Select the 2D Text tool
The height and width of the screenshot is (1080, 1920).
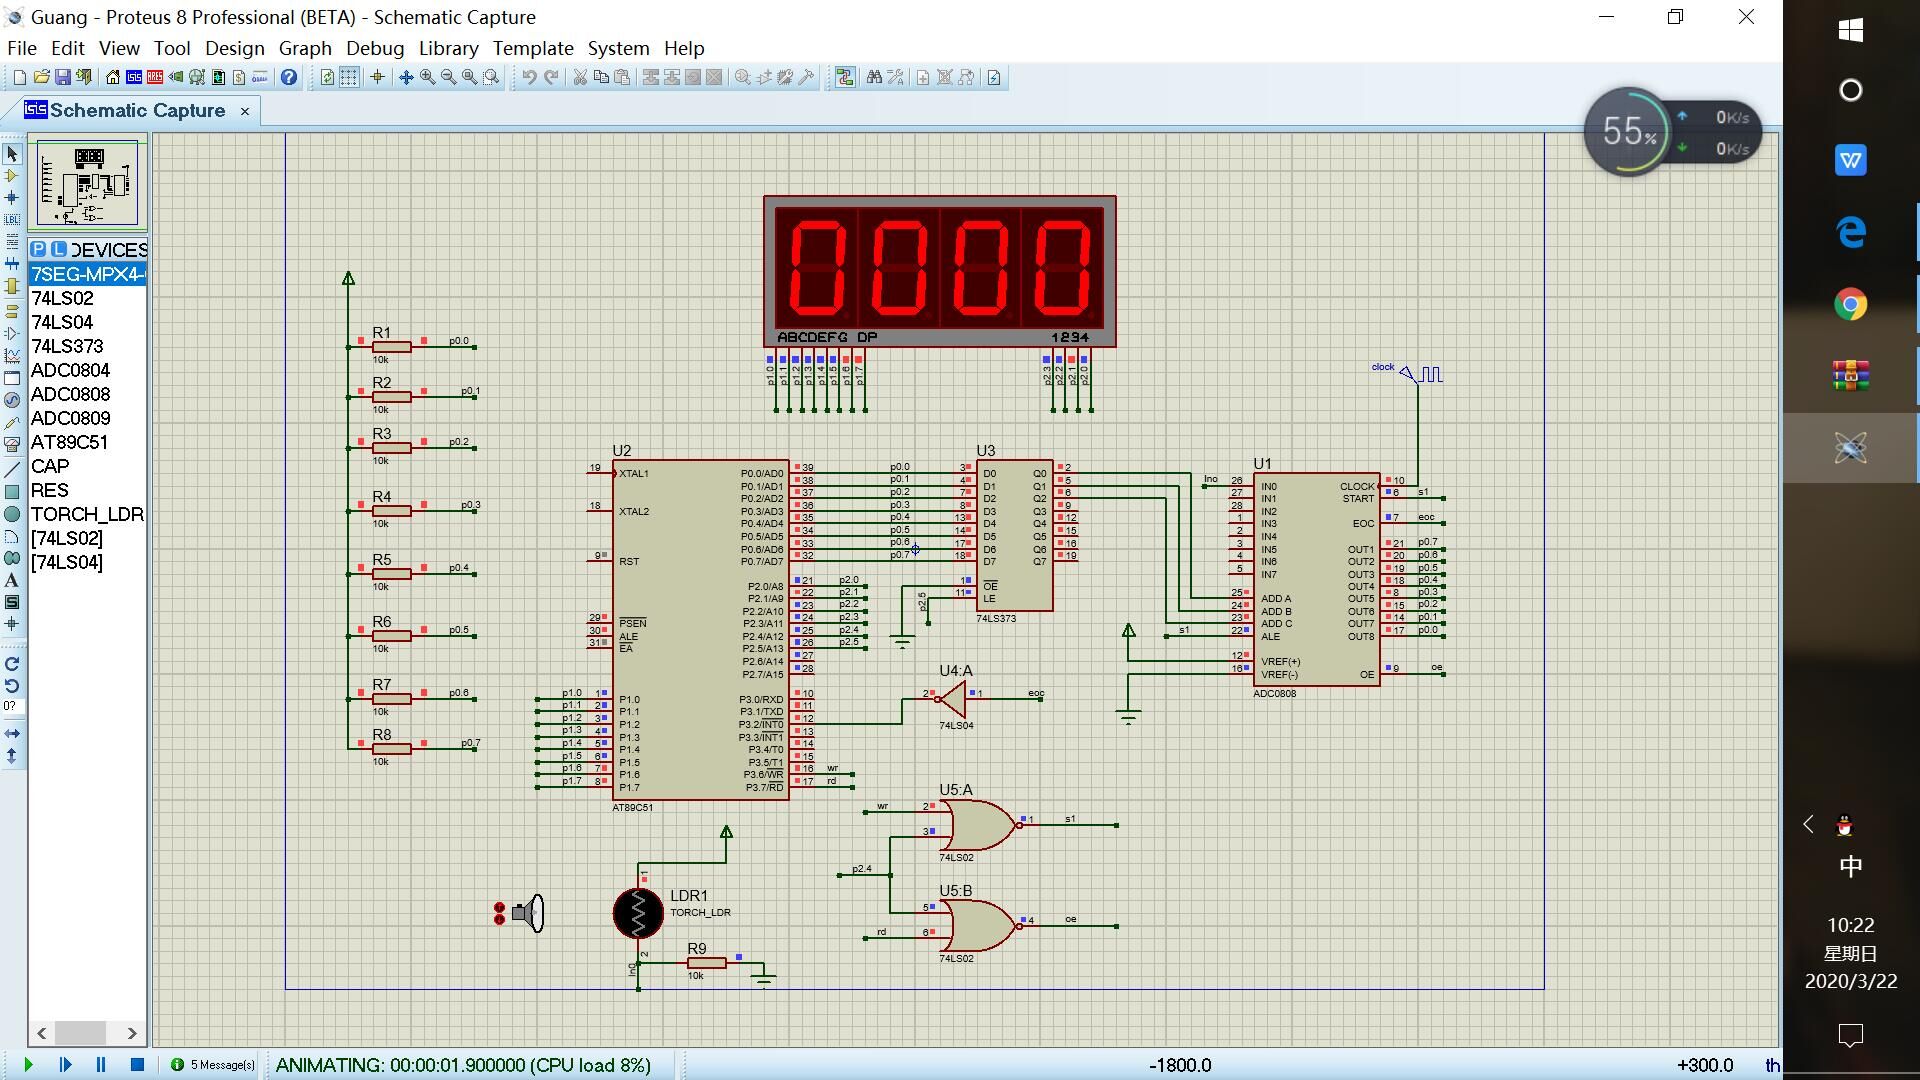coord(12,580)
